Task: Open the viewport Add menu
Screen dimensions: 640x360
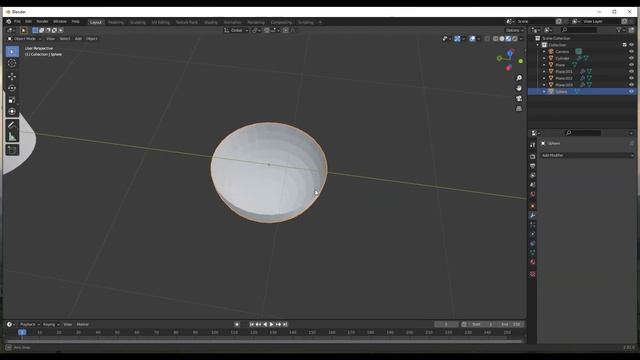Action: click(x=78, y=39)
